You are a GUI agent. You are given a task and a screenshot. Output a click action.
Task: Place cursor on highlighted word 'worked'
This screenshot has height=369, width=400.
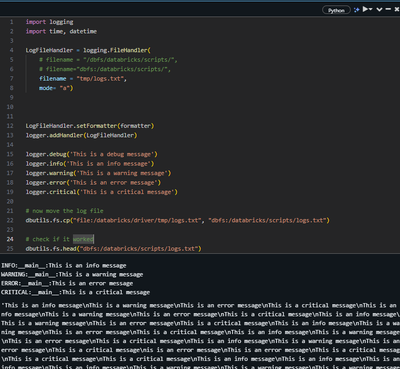(83, 239)
